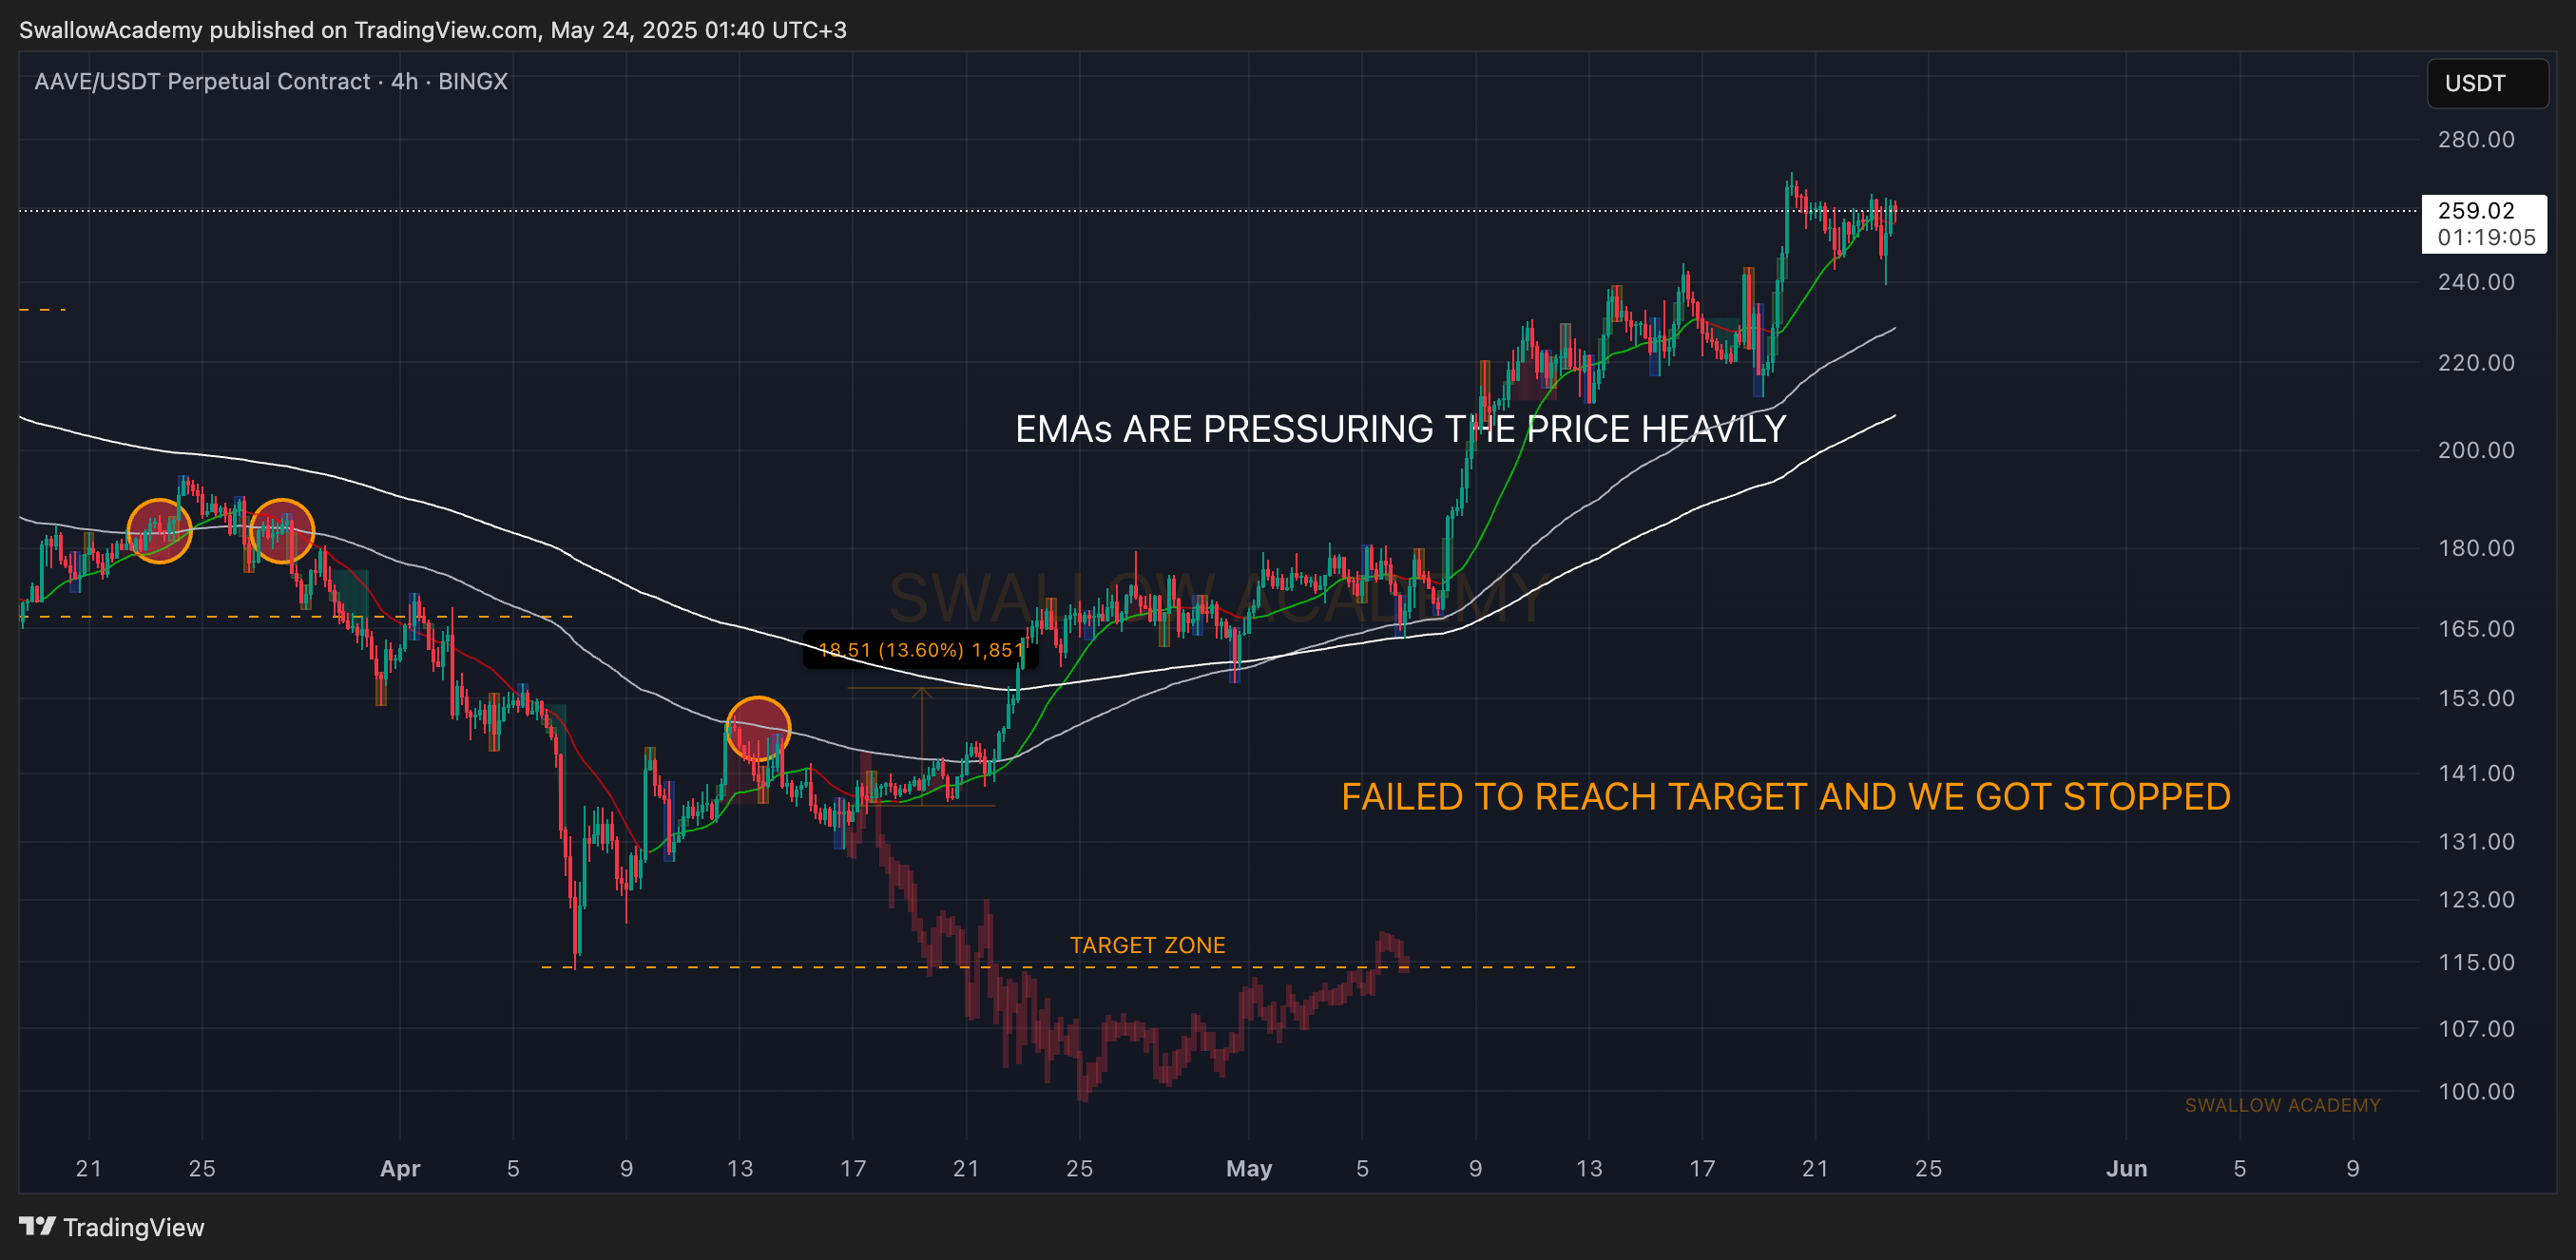Click the SwallowAcademy published header text
Viewport: 2576px width, 1260px height.
coord(433,30)
